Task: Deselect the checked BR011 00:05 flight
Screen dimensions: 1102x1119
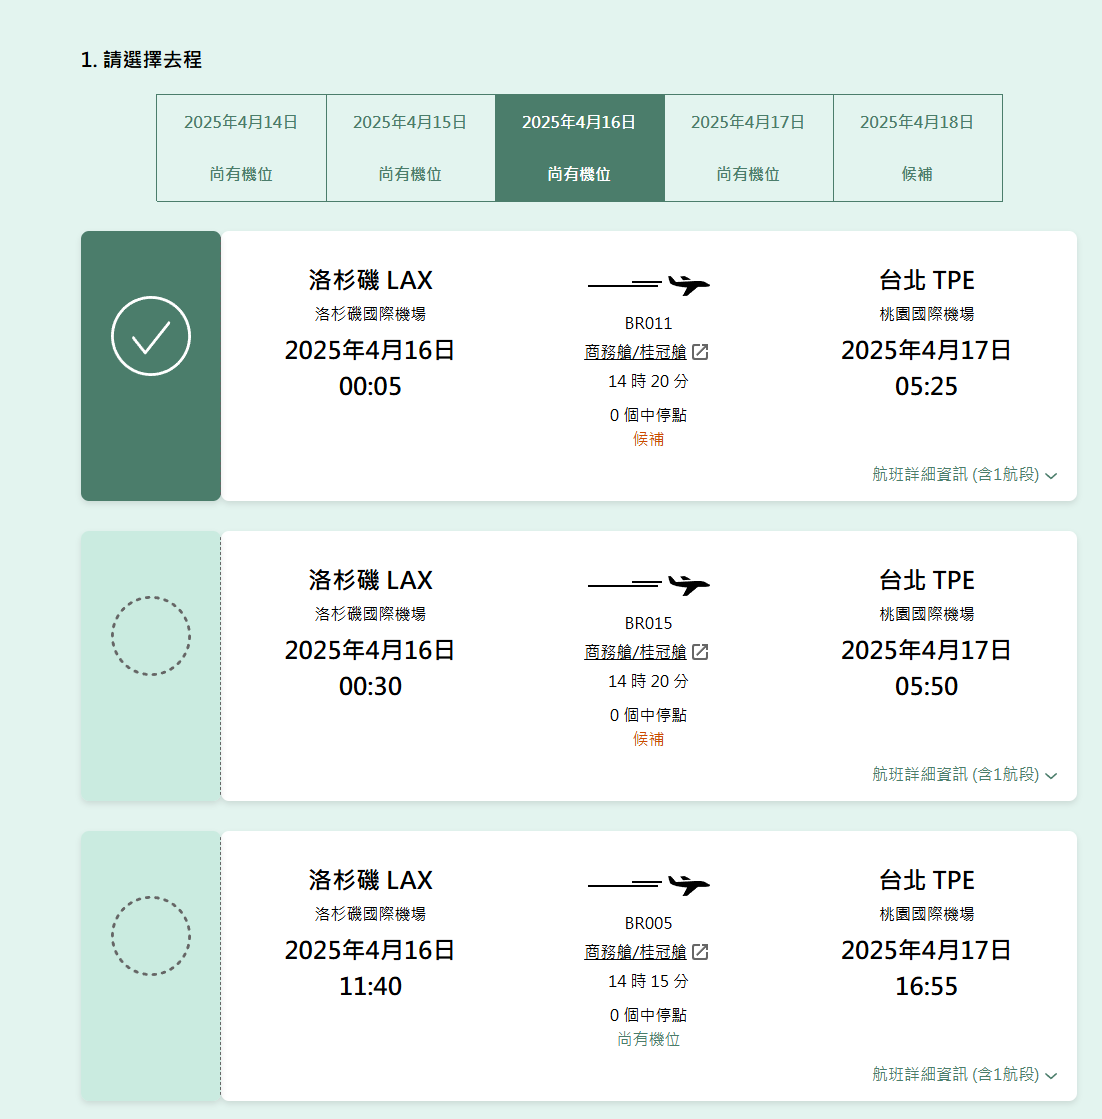Action: click(x=151, y=336)
